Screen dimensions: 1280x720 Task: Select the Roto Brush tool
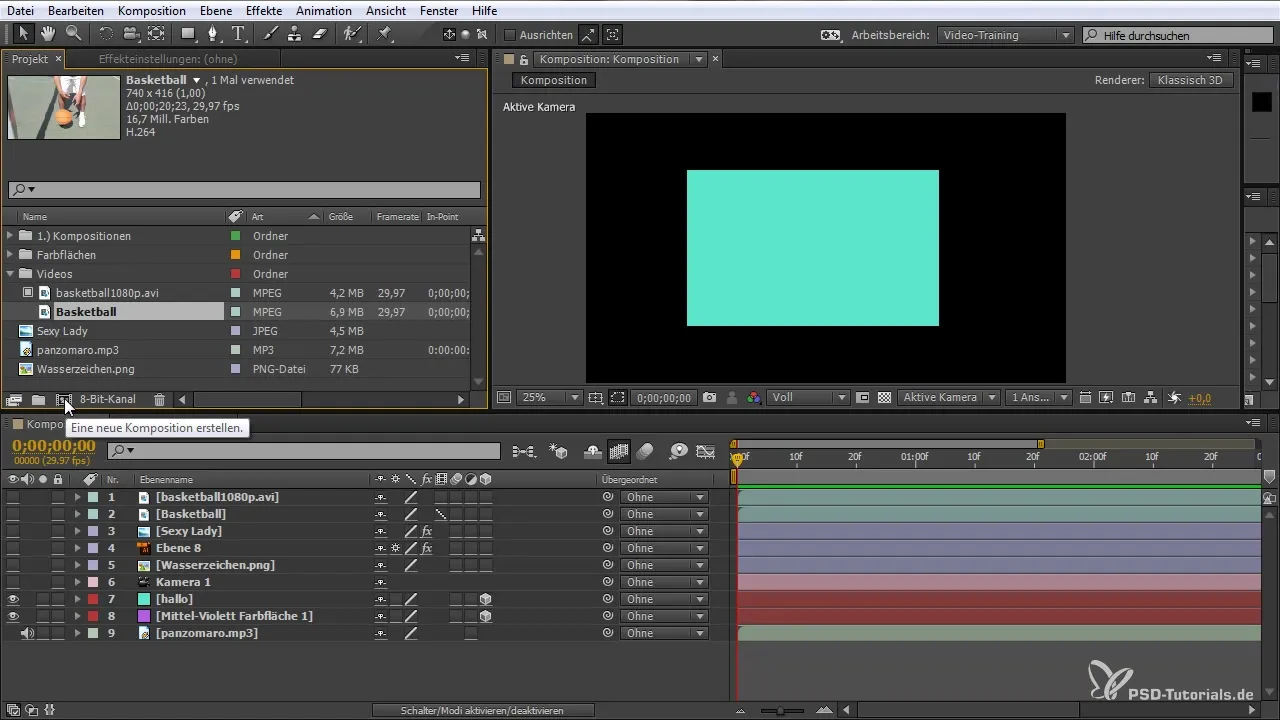click(351, 34)
